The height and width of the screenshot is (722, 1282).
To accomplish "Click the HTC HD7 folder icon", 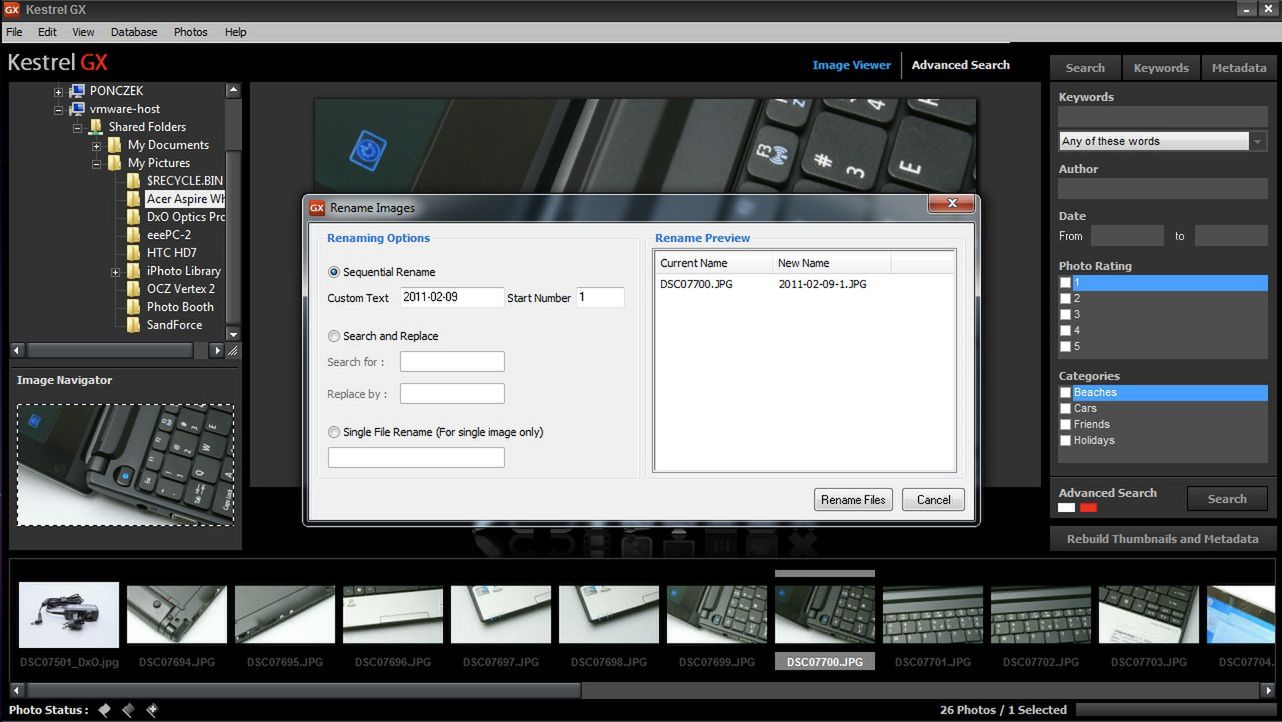I will point(133,253).
